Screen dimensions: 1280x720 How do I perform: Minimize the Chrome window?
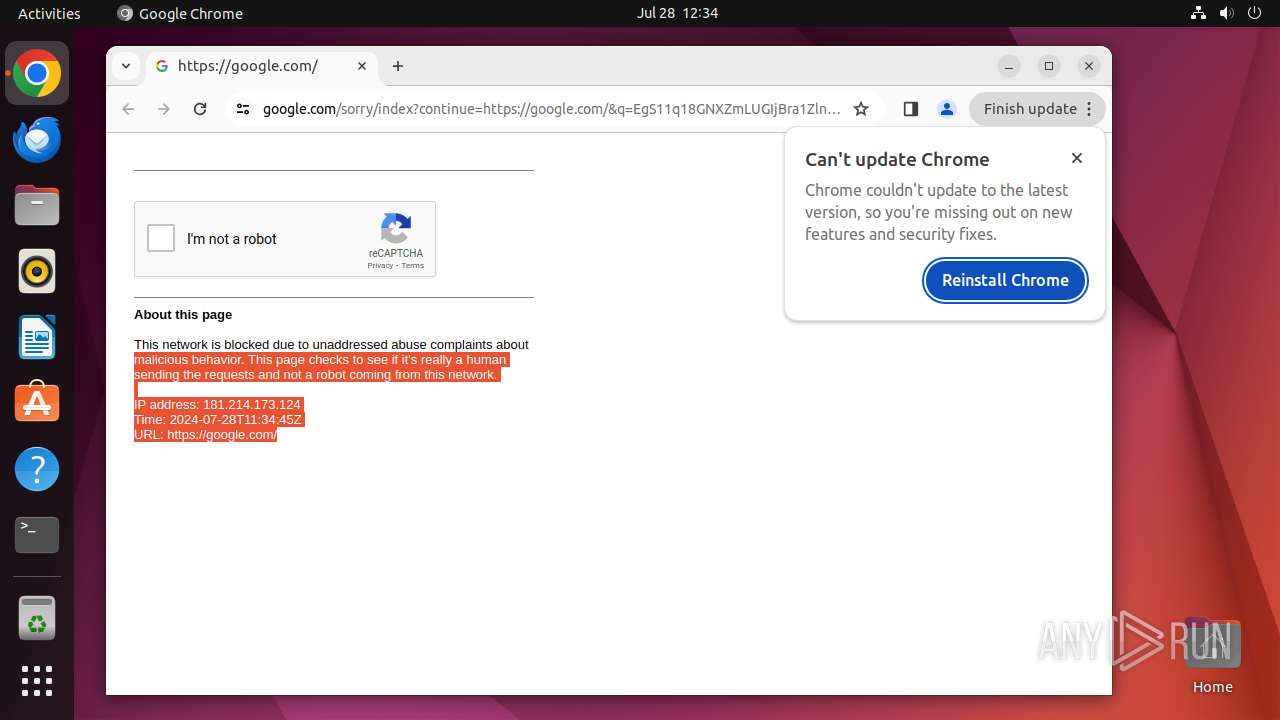[x=1009, y=66]
